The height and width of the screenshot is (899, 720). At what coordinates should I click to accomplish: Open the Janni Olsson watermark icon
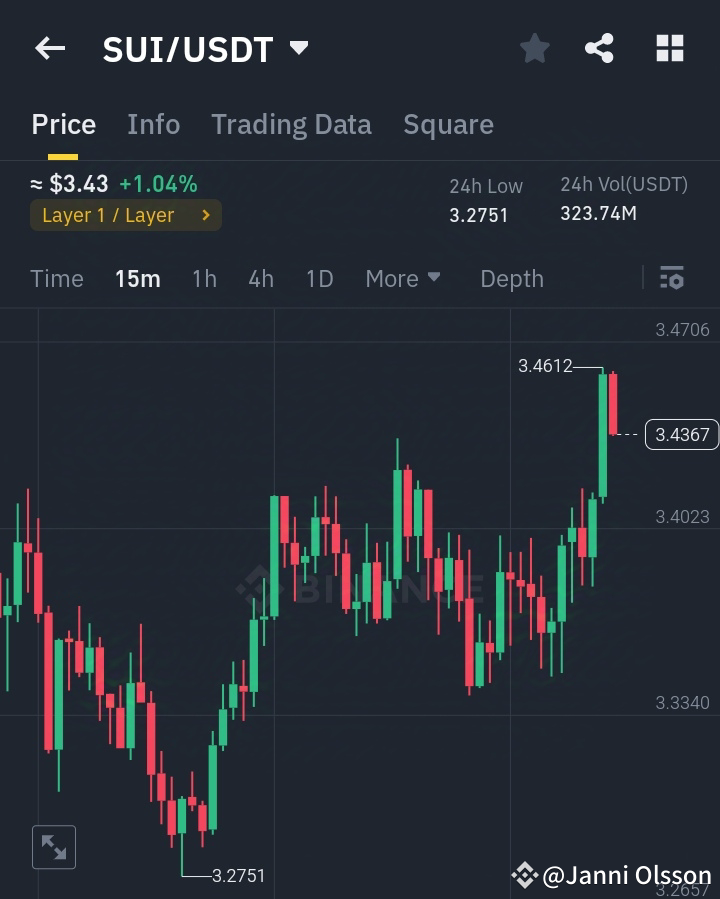pyautogui.click(x=523, y=874)
